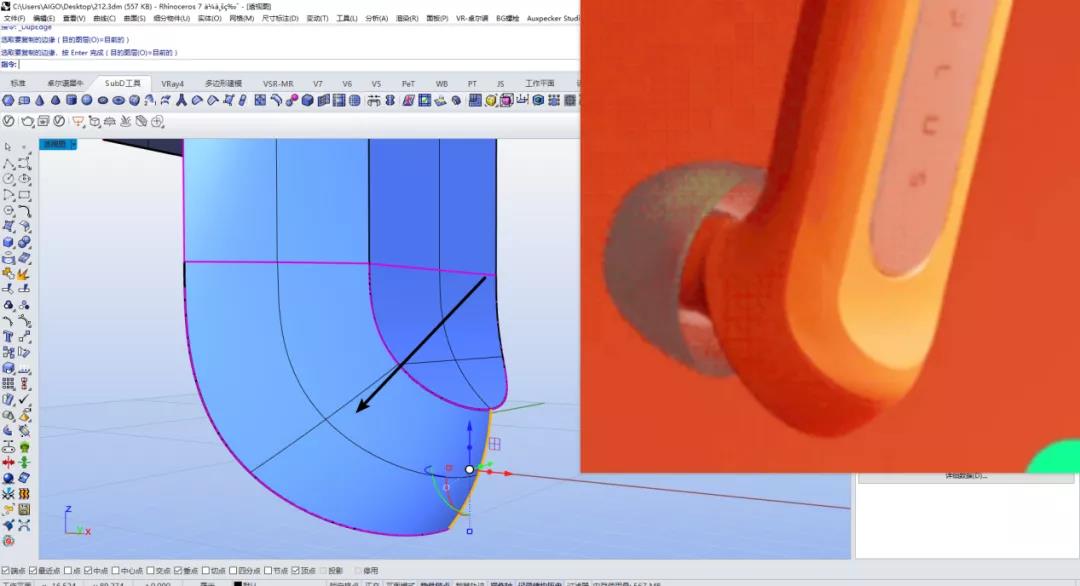
Task: Click the command line input field
Action: tap(298, 64)
